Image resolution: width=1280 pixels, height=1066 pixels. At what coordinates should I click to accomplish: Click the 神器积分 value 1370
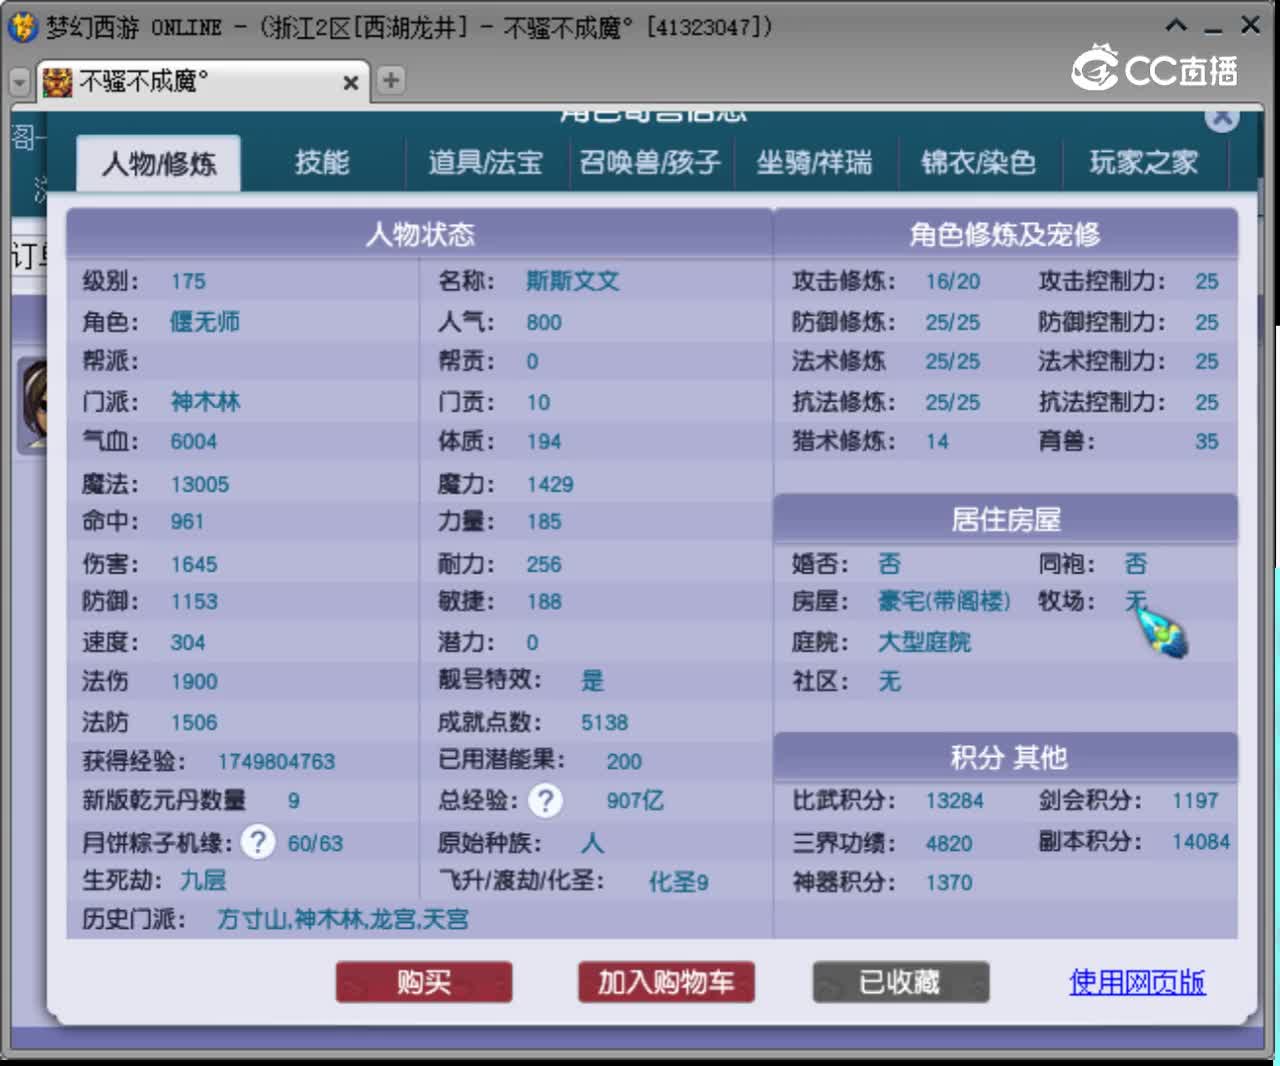pos(949,883)
